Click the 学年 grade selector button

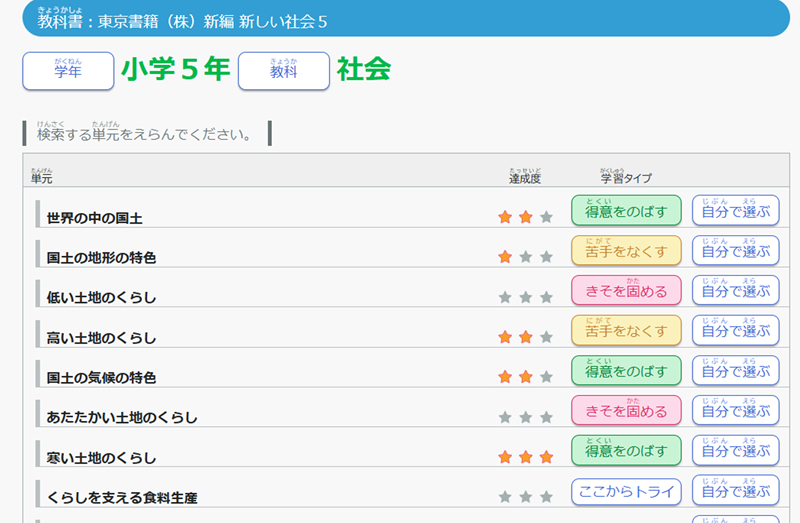tap(68, 70)
